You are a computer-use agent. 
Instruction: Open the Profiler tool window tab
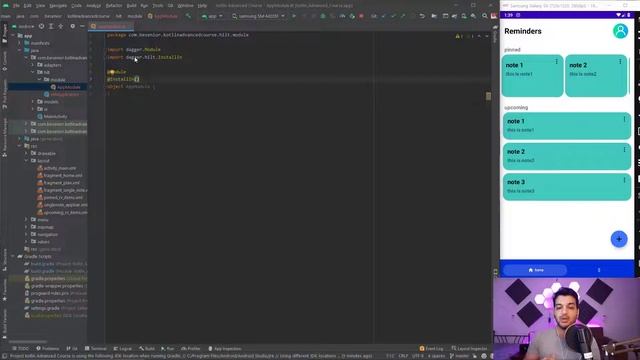click(191, 349)
